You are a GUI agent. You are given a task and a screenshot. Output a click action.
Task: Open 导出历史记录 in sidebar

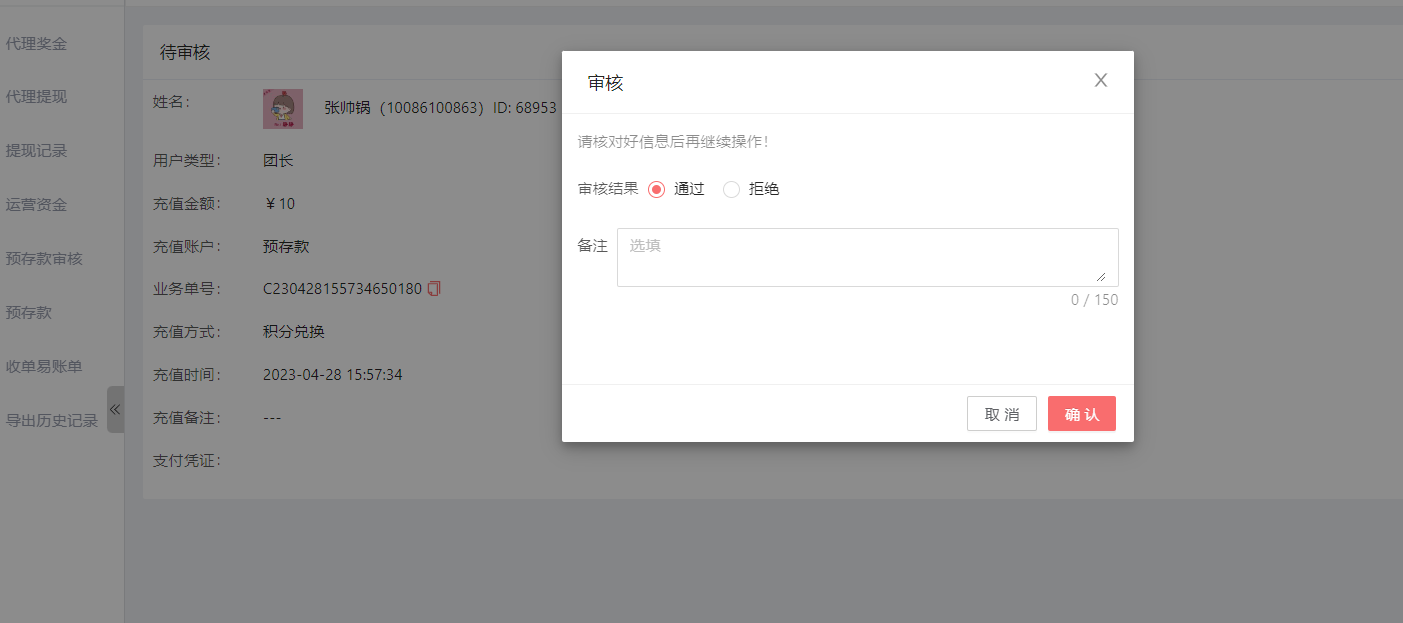[52, 421]
